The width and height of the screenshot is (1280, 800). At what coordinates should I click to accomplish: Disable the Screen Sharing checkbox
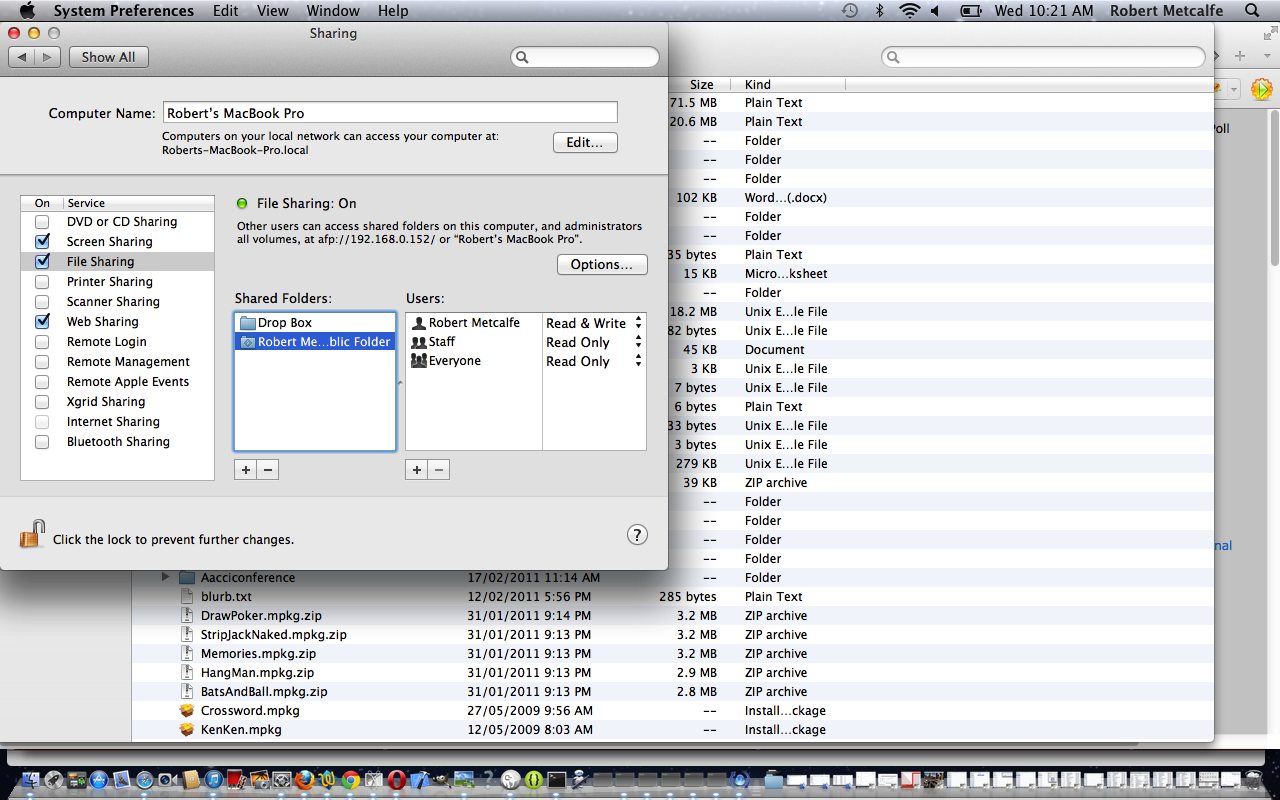42,242
